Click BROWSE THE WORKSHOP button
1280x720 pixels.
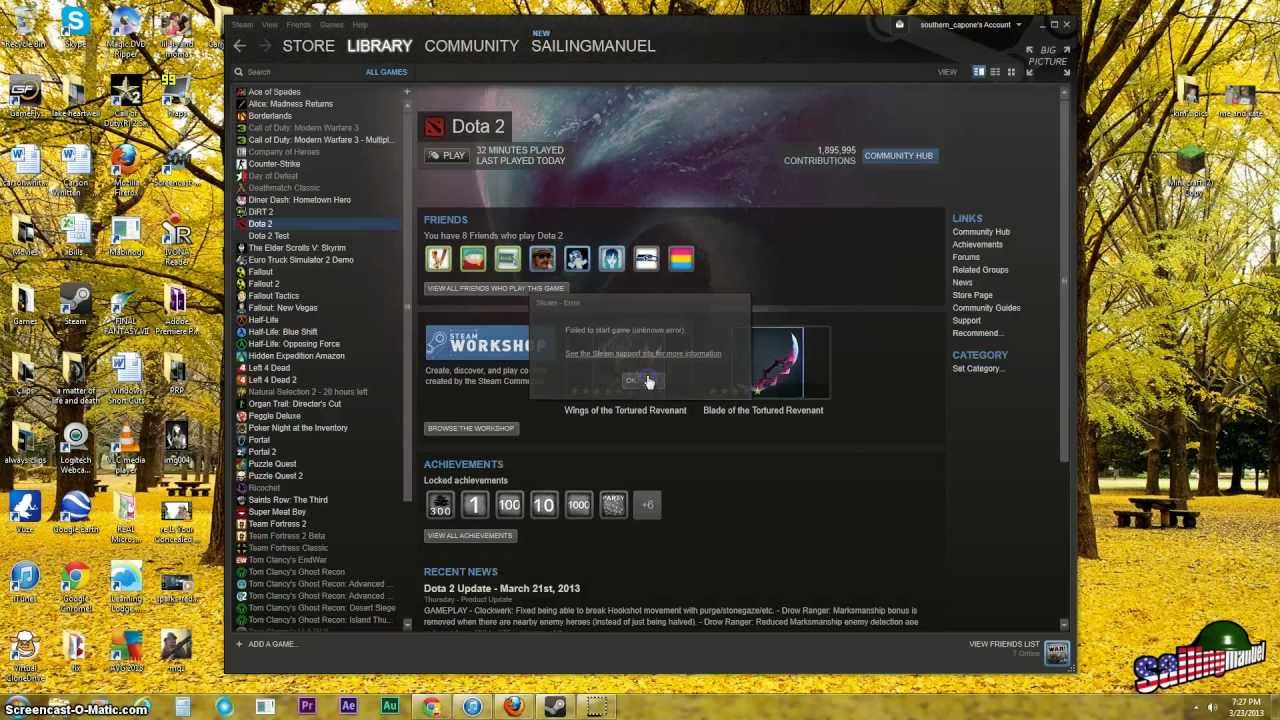[x=471, y=428]
